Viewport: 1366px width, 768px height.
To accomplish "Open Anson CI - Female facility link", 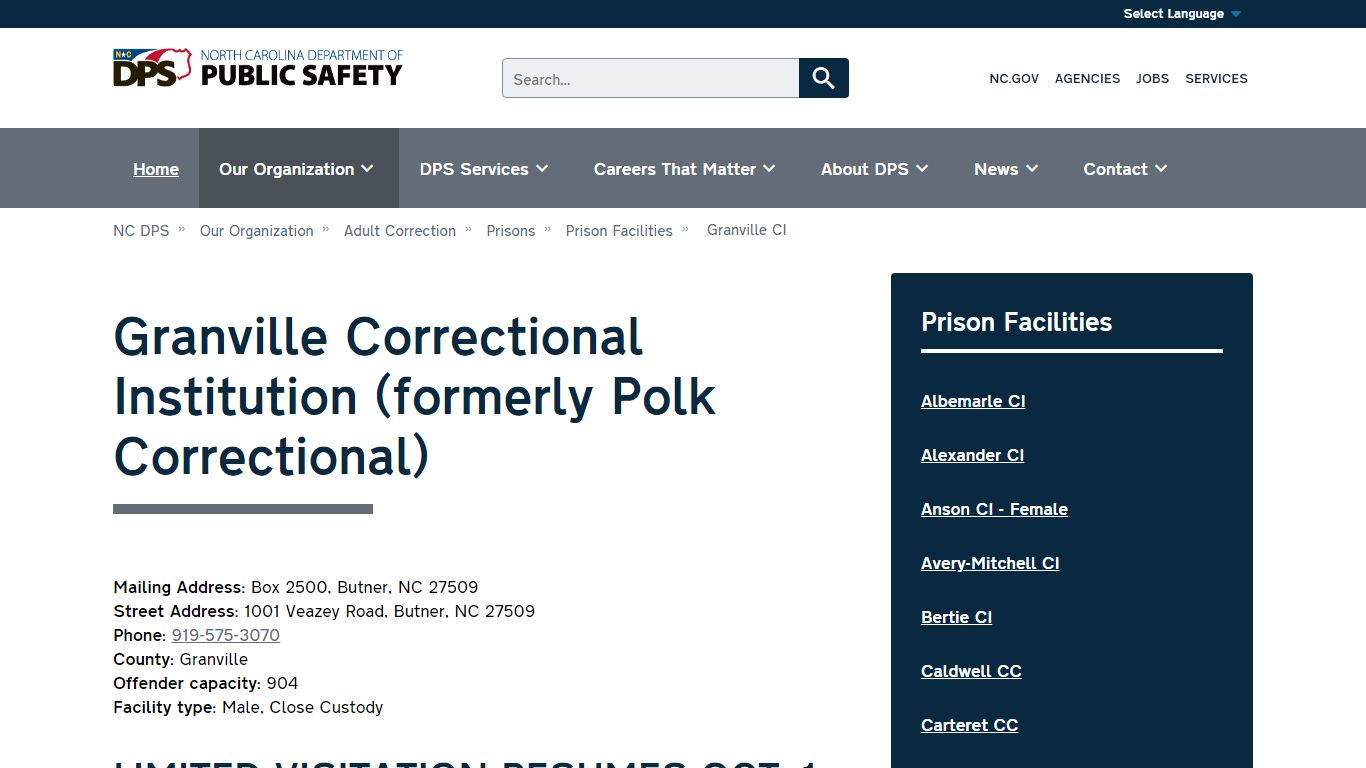I will pyautogui.click(x=994, y=509).
